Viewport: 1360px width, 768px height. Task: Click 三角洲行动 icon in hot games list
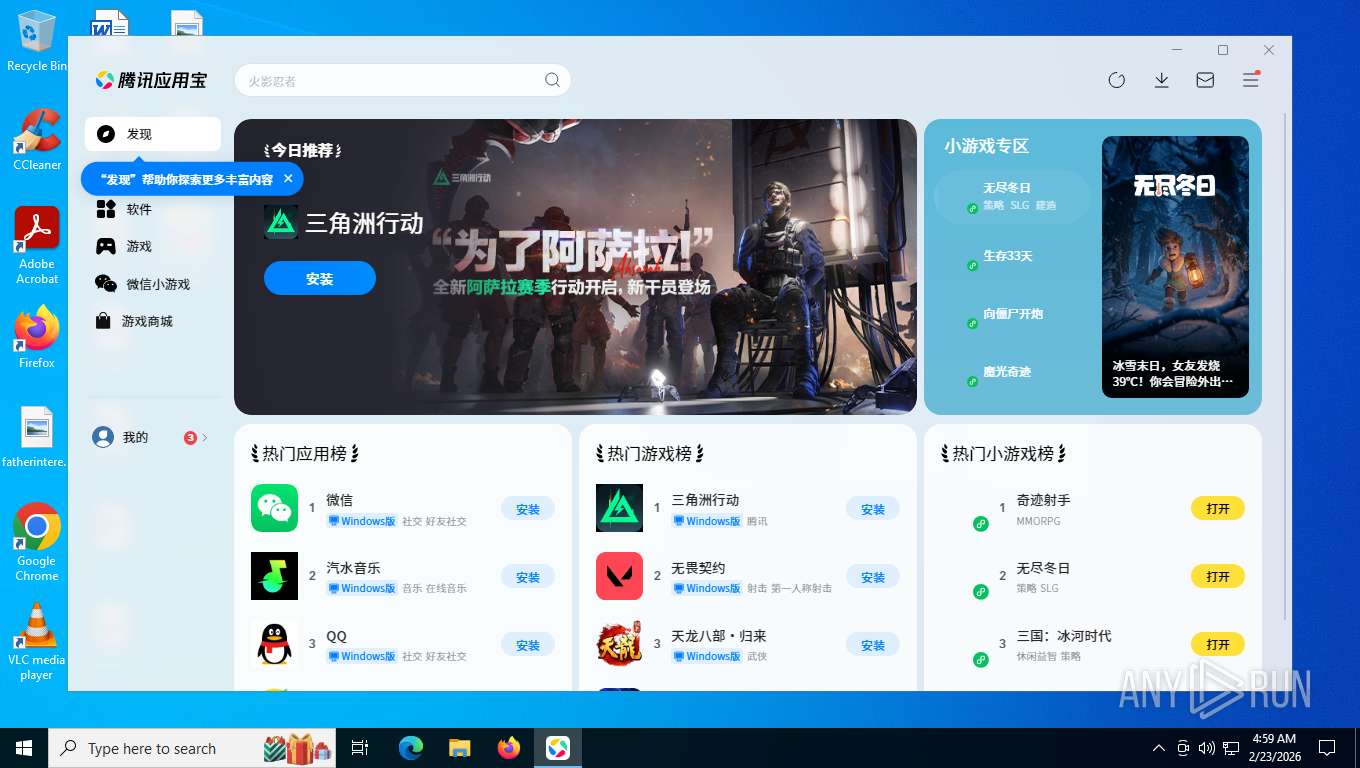pyautogui.click(x=619, y=508)
